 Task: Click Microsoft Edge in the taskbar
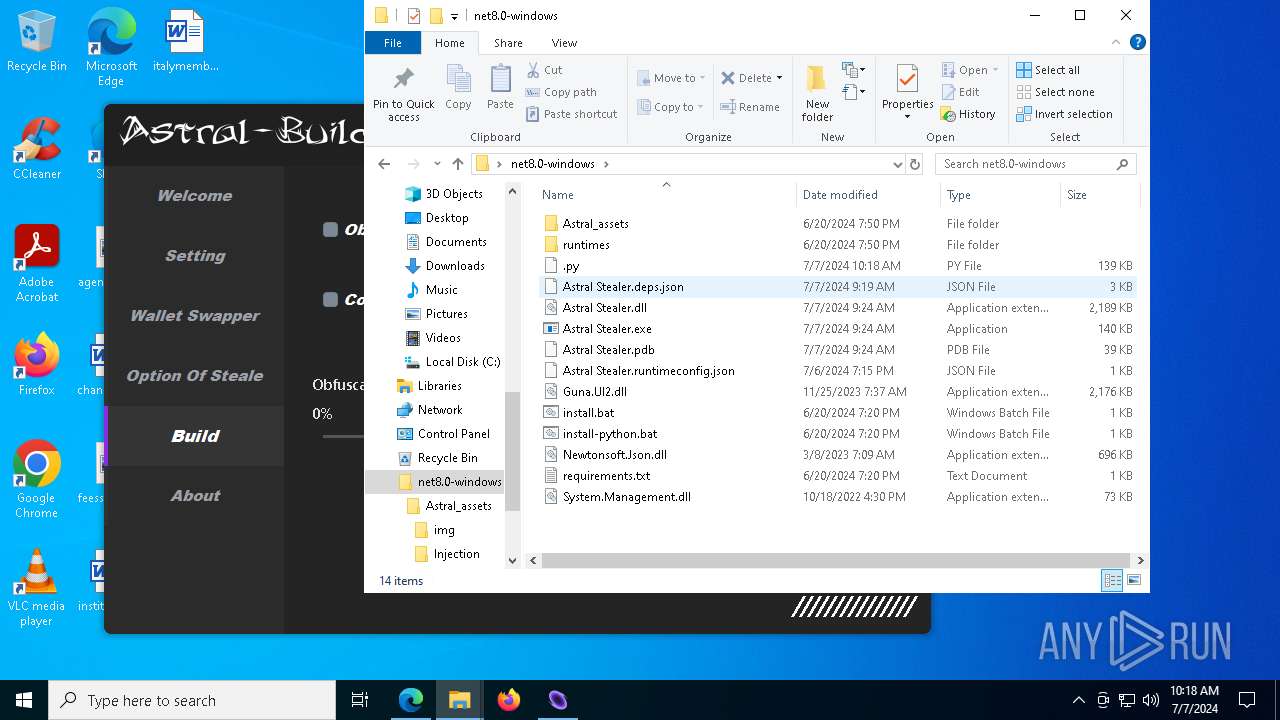(411, 700)
